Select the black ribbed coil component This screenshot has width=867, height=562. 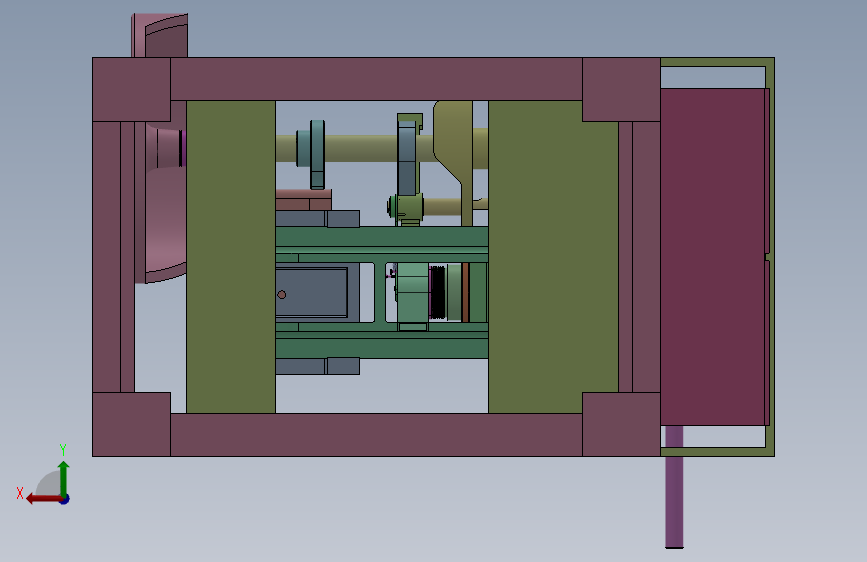pos(437,292)
